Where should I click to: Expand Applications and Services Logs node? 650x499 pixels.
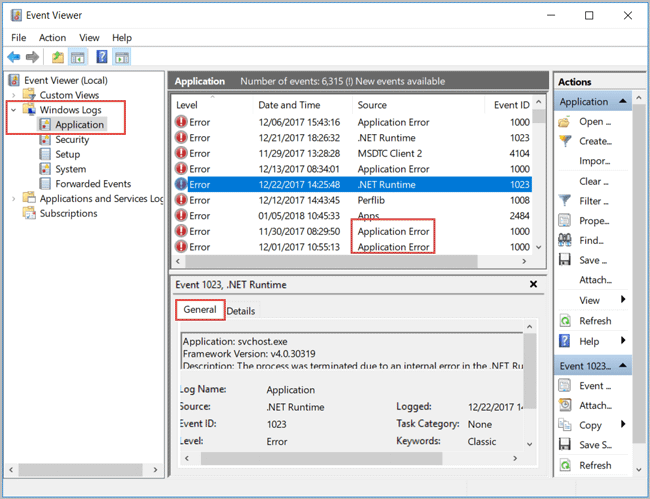(14, 199)
